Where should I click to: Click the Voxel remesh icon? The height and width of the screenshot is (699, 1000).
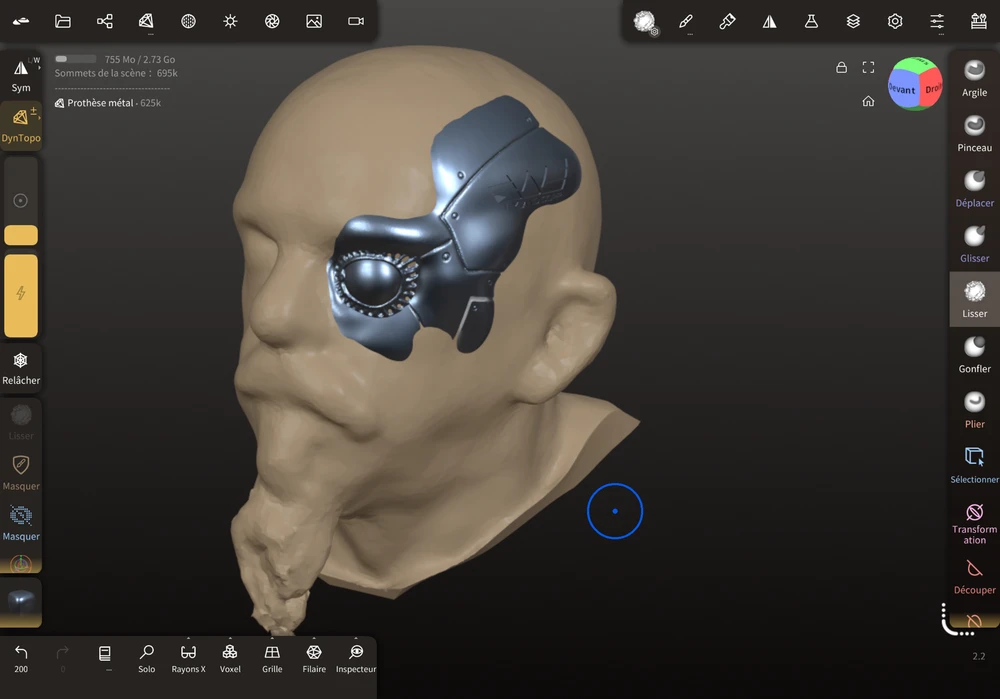(x=230, y=657)
